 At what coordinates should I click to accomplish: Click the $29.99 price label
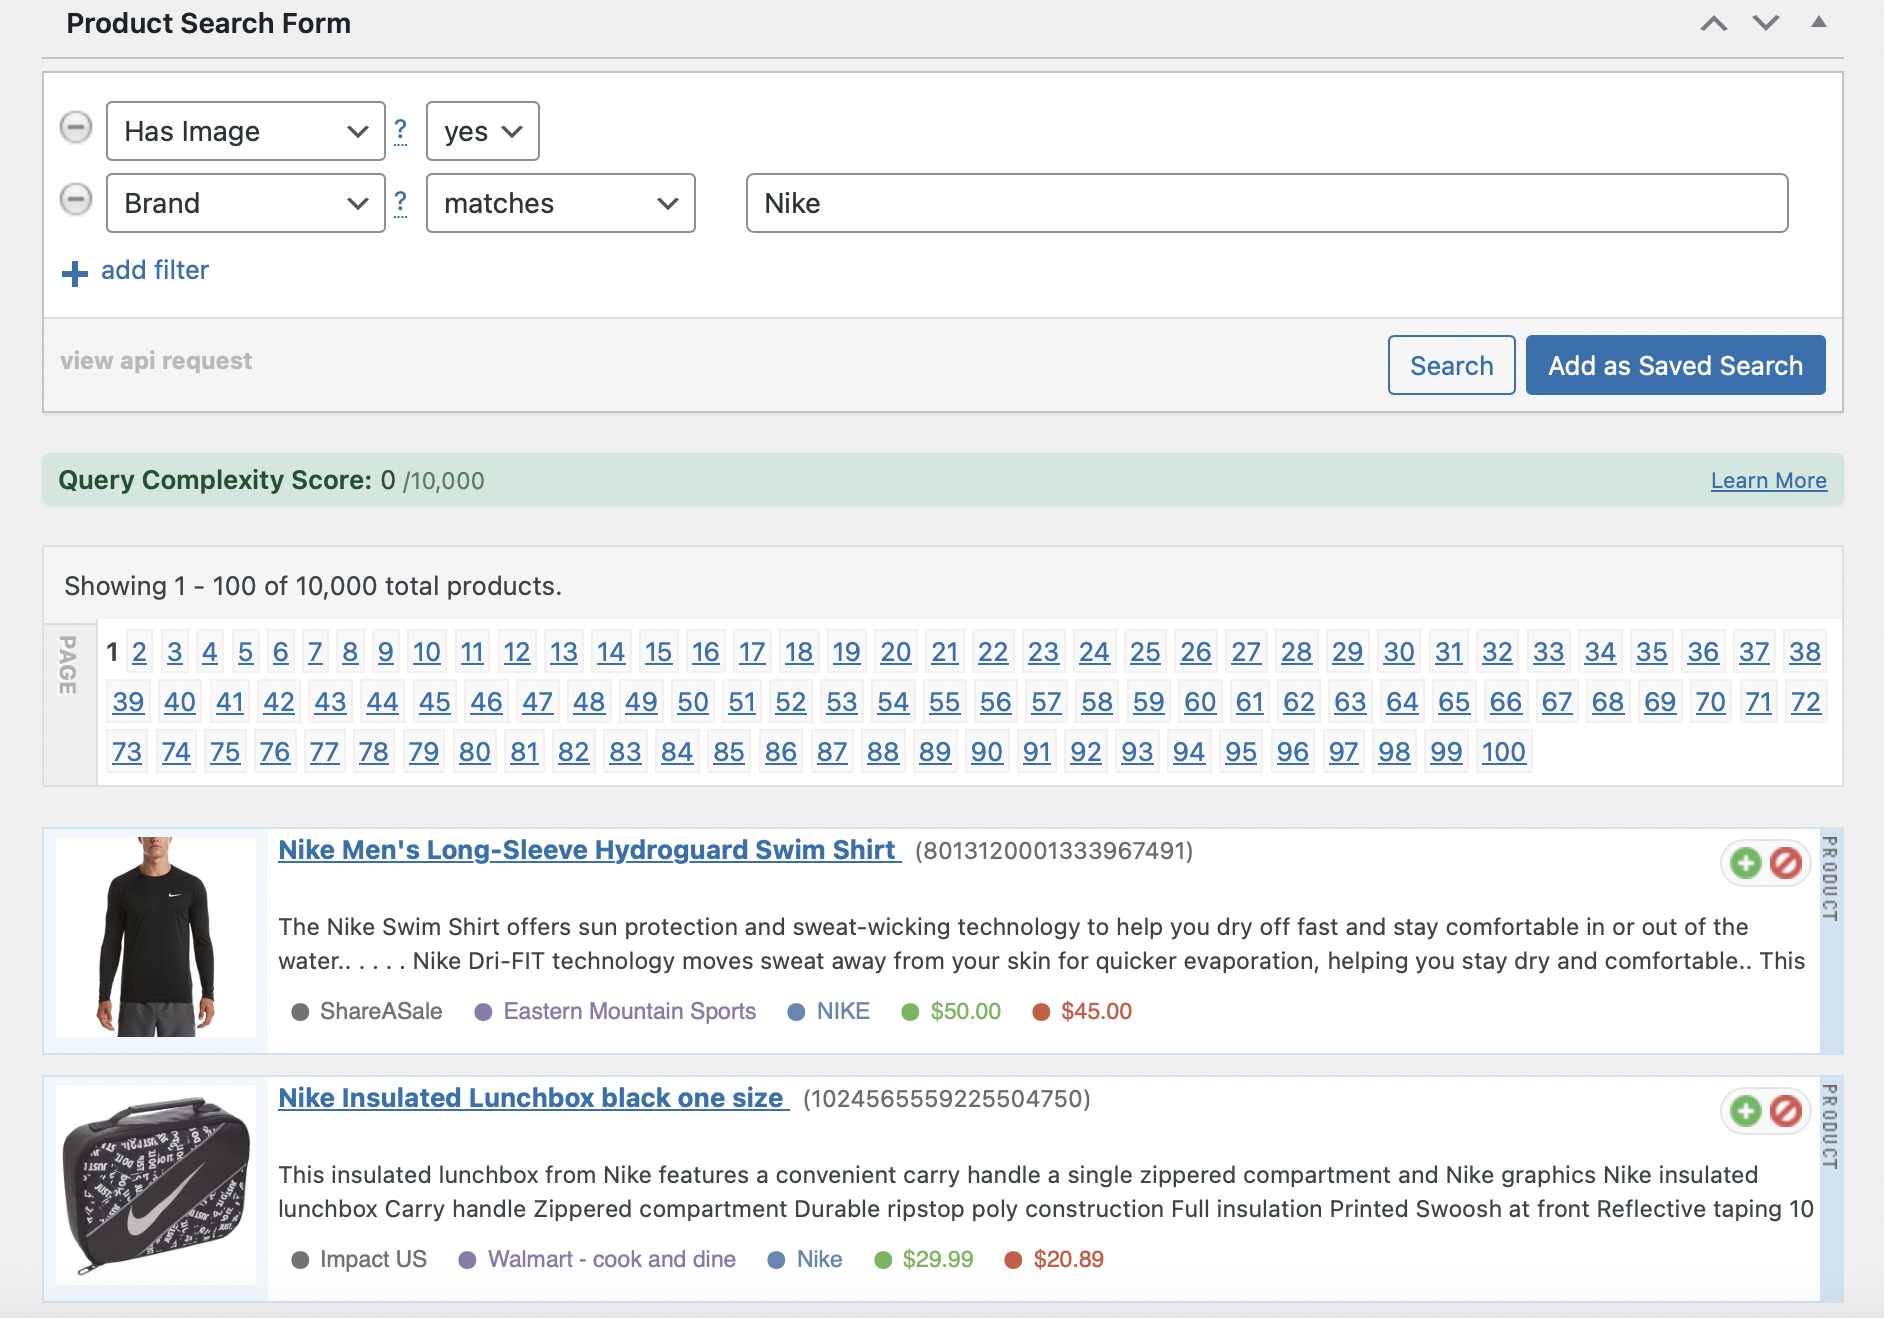938,1259
